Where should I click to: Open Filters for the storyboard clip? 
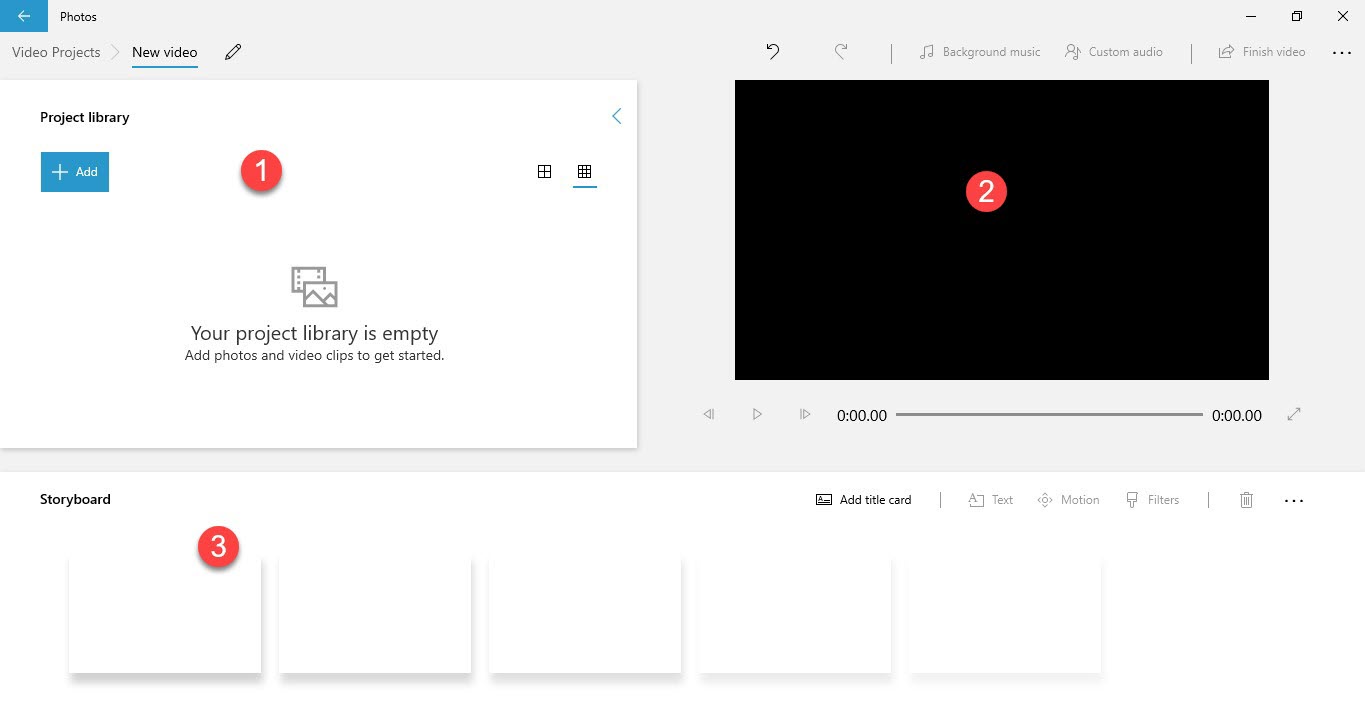tap(1152, 500)
